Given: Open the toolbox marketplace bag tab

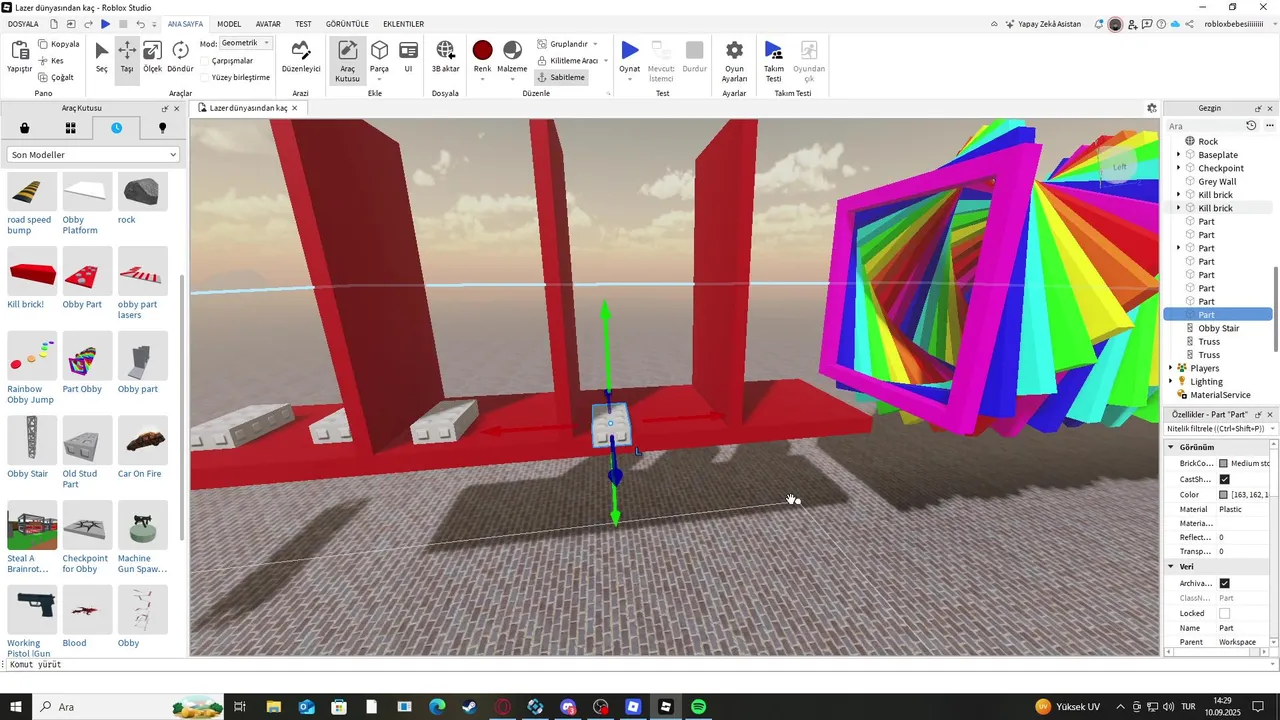Looking at the screenshot, I should pos(25,128).
